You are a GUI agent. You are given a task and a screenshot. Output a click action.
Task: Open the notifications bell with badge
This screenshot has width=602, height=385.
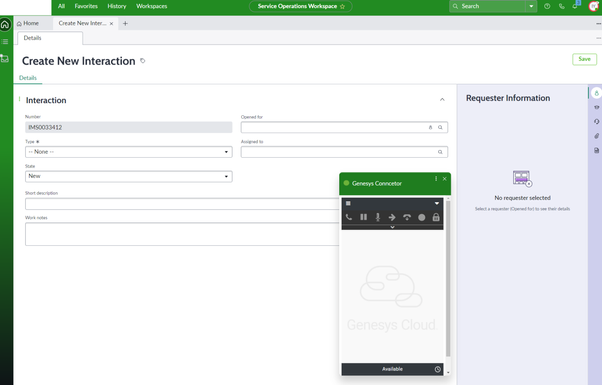pyautogui.click(x=575, y=6)
